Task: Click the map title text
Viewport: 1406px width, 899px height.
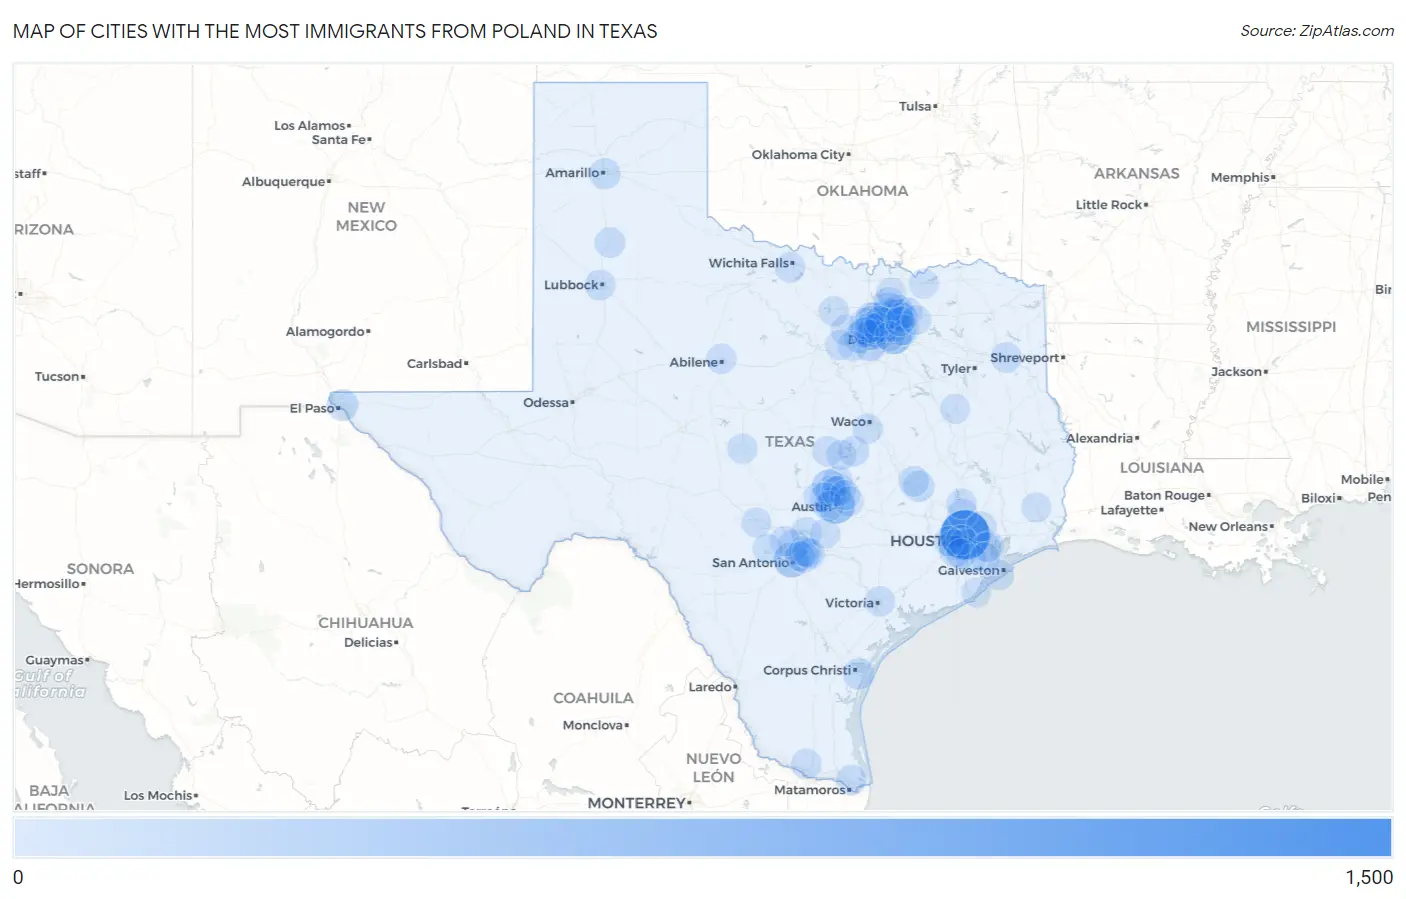Action: click(335, 31)
